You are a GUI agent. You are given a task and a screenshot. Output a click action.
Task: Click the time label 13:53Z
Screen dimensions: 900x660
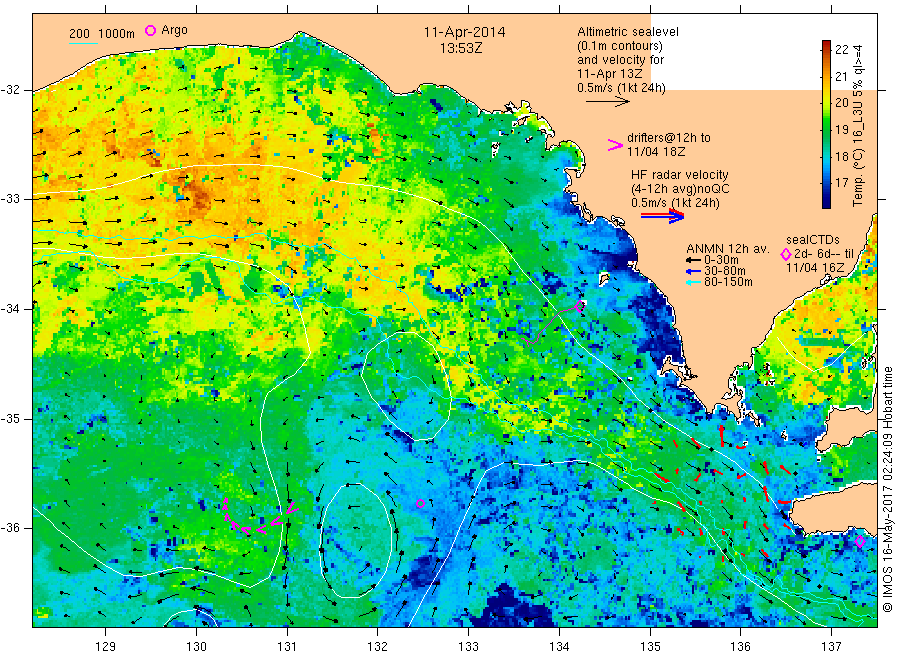pos(461,48)
